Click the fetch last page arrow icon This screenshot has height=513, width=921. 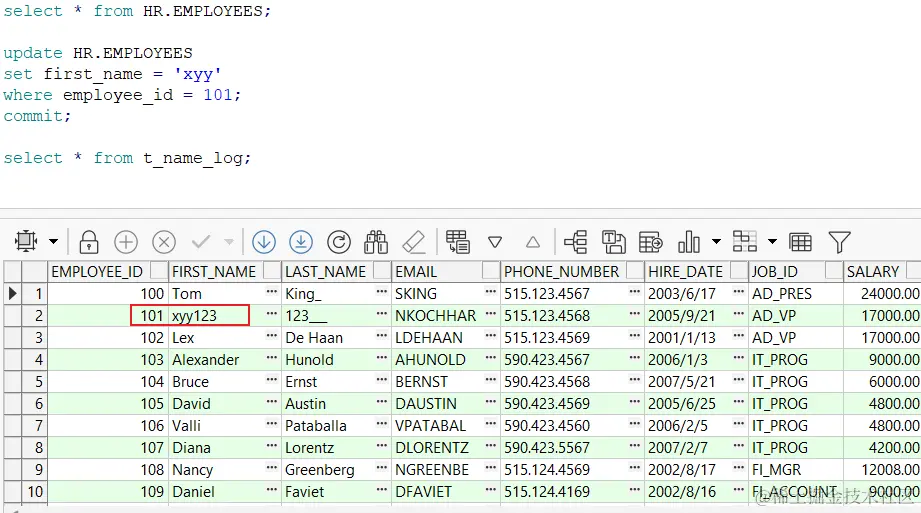(x=301, y=242)
